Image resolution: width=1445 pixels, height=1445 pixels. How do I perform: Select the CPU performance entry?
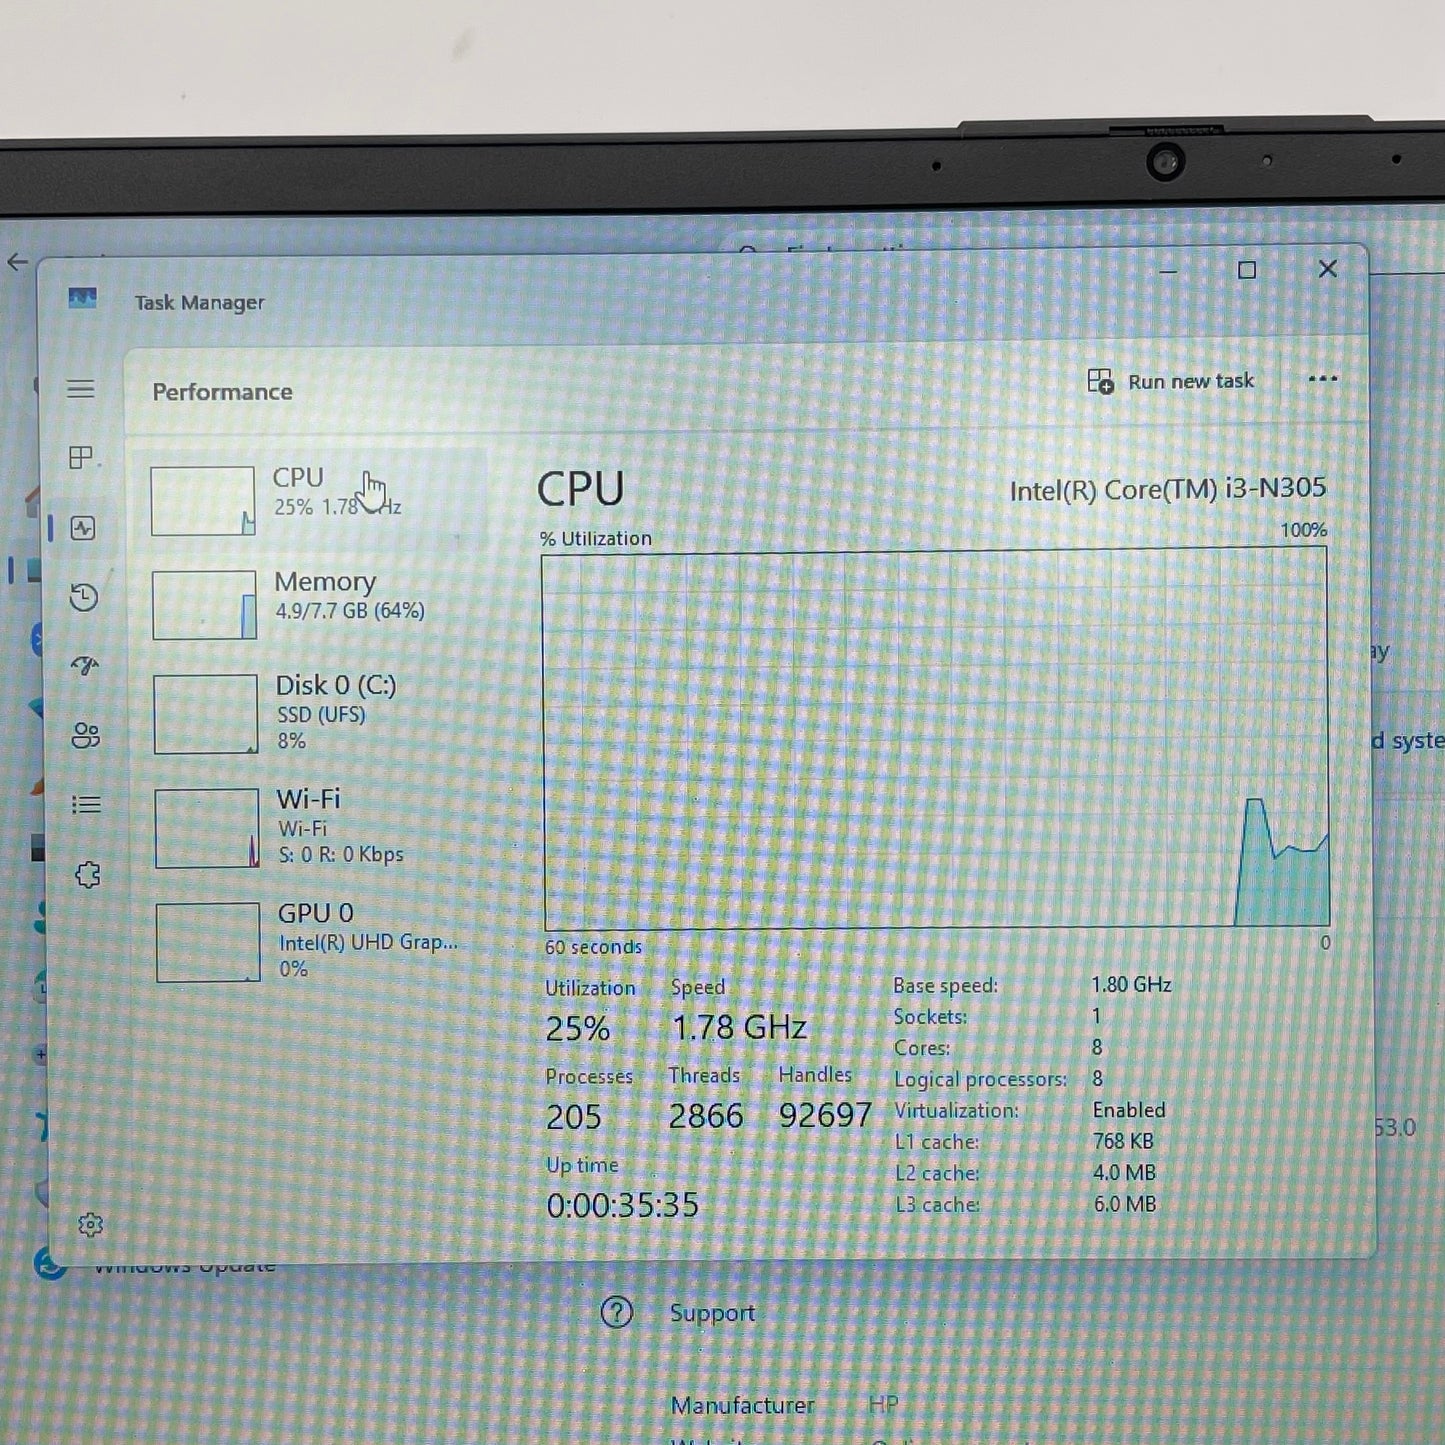[x=312, y=499]
